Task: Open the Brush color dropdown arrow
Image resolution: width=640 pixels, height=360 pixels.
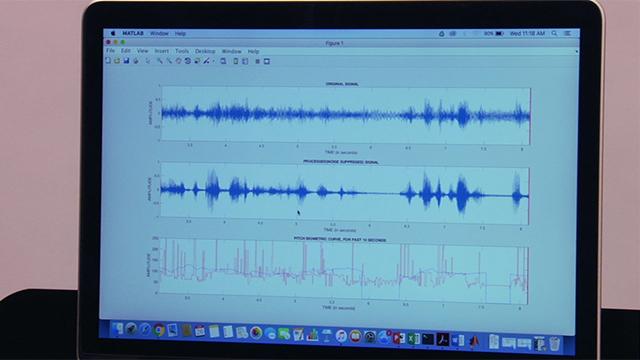Action: pyautogui.click(x=213, y=61)
